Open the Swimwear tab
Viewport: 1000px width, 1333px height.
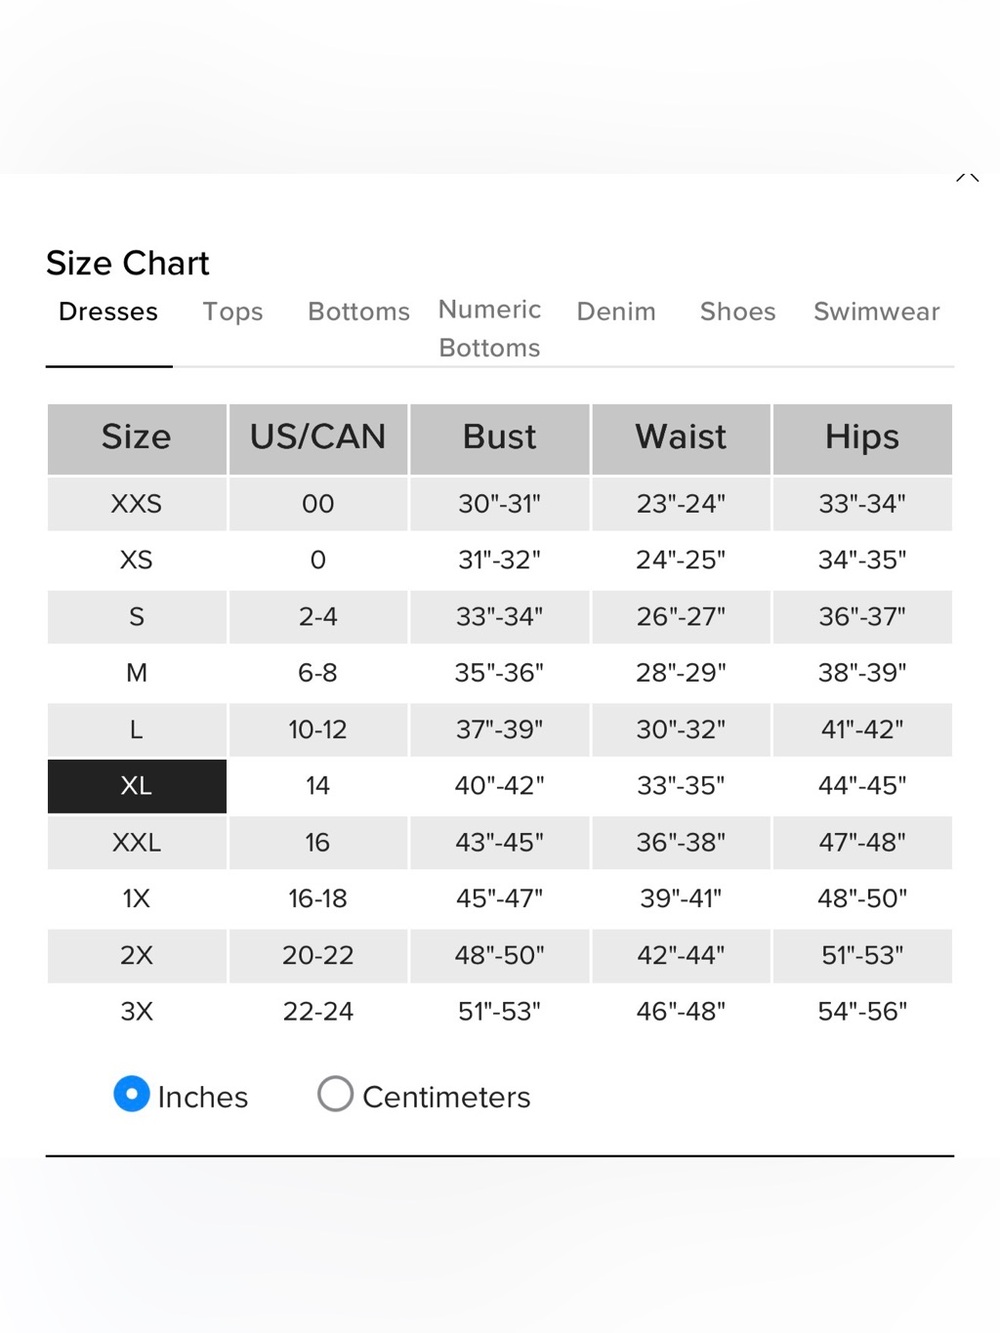[x=877, y=312]
